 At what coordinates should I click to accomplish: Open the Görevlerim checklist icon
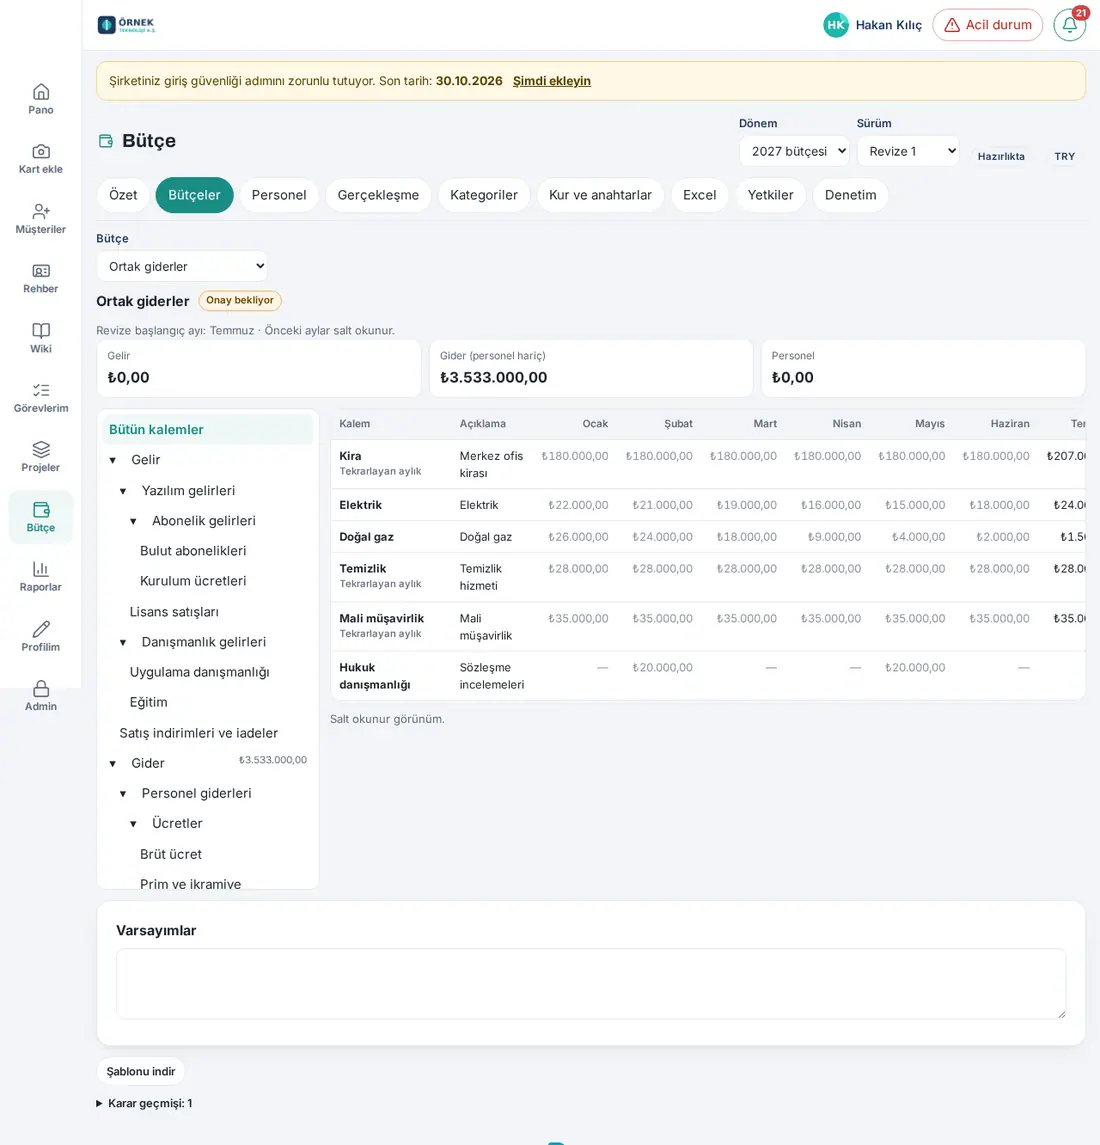click(41, 390)
